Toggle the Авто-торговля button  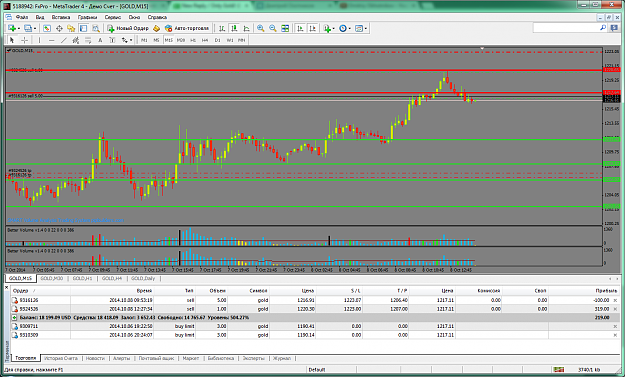(187, 28)
